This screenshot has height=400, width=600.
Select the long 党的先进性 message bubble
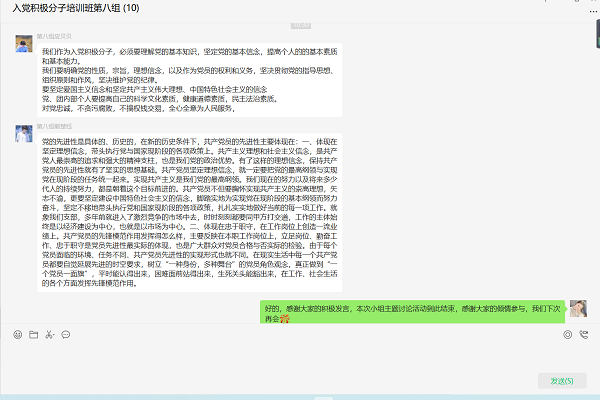coord(189,212)
